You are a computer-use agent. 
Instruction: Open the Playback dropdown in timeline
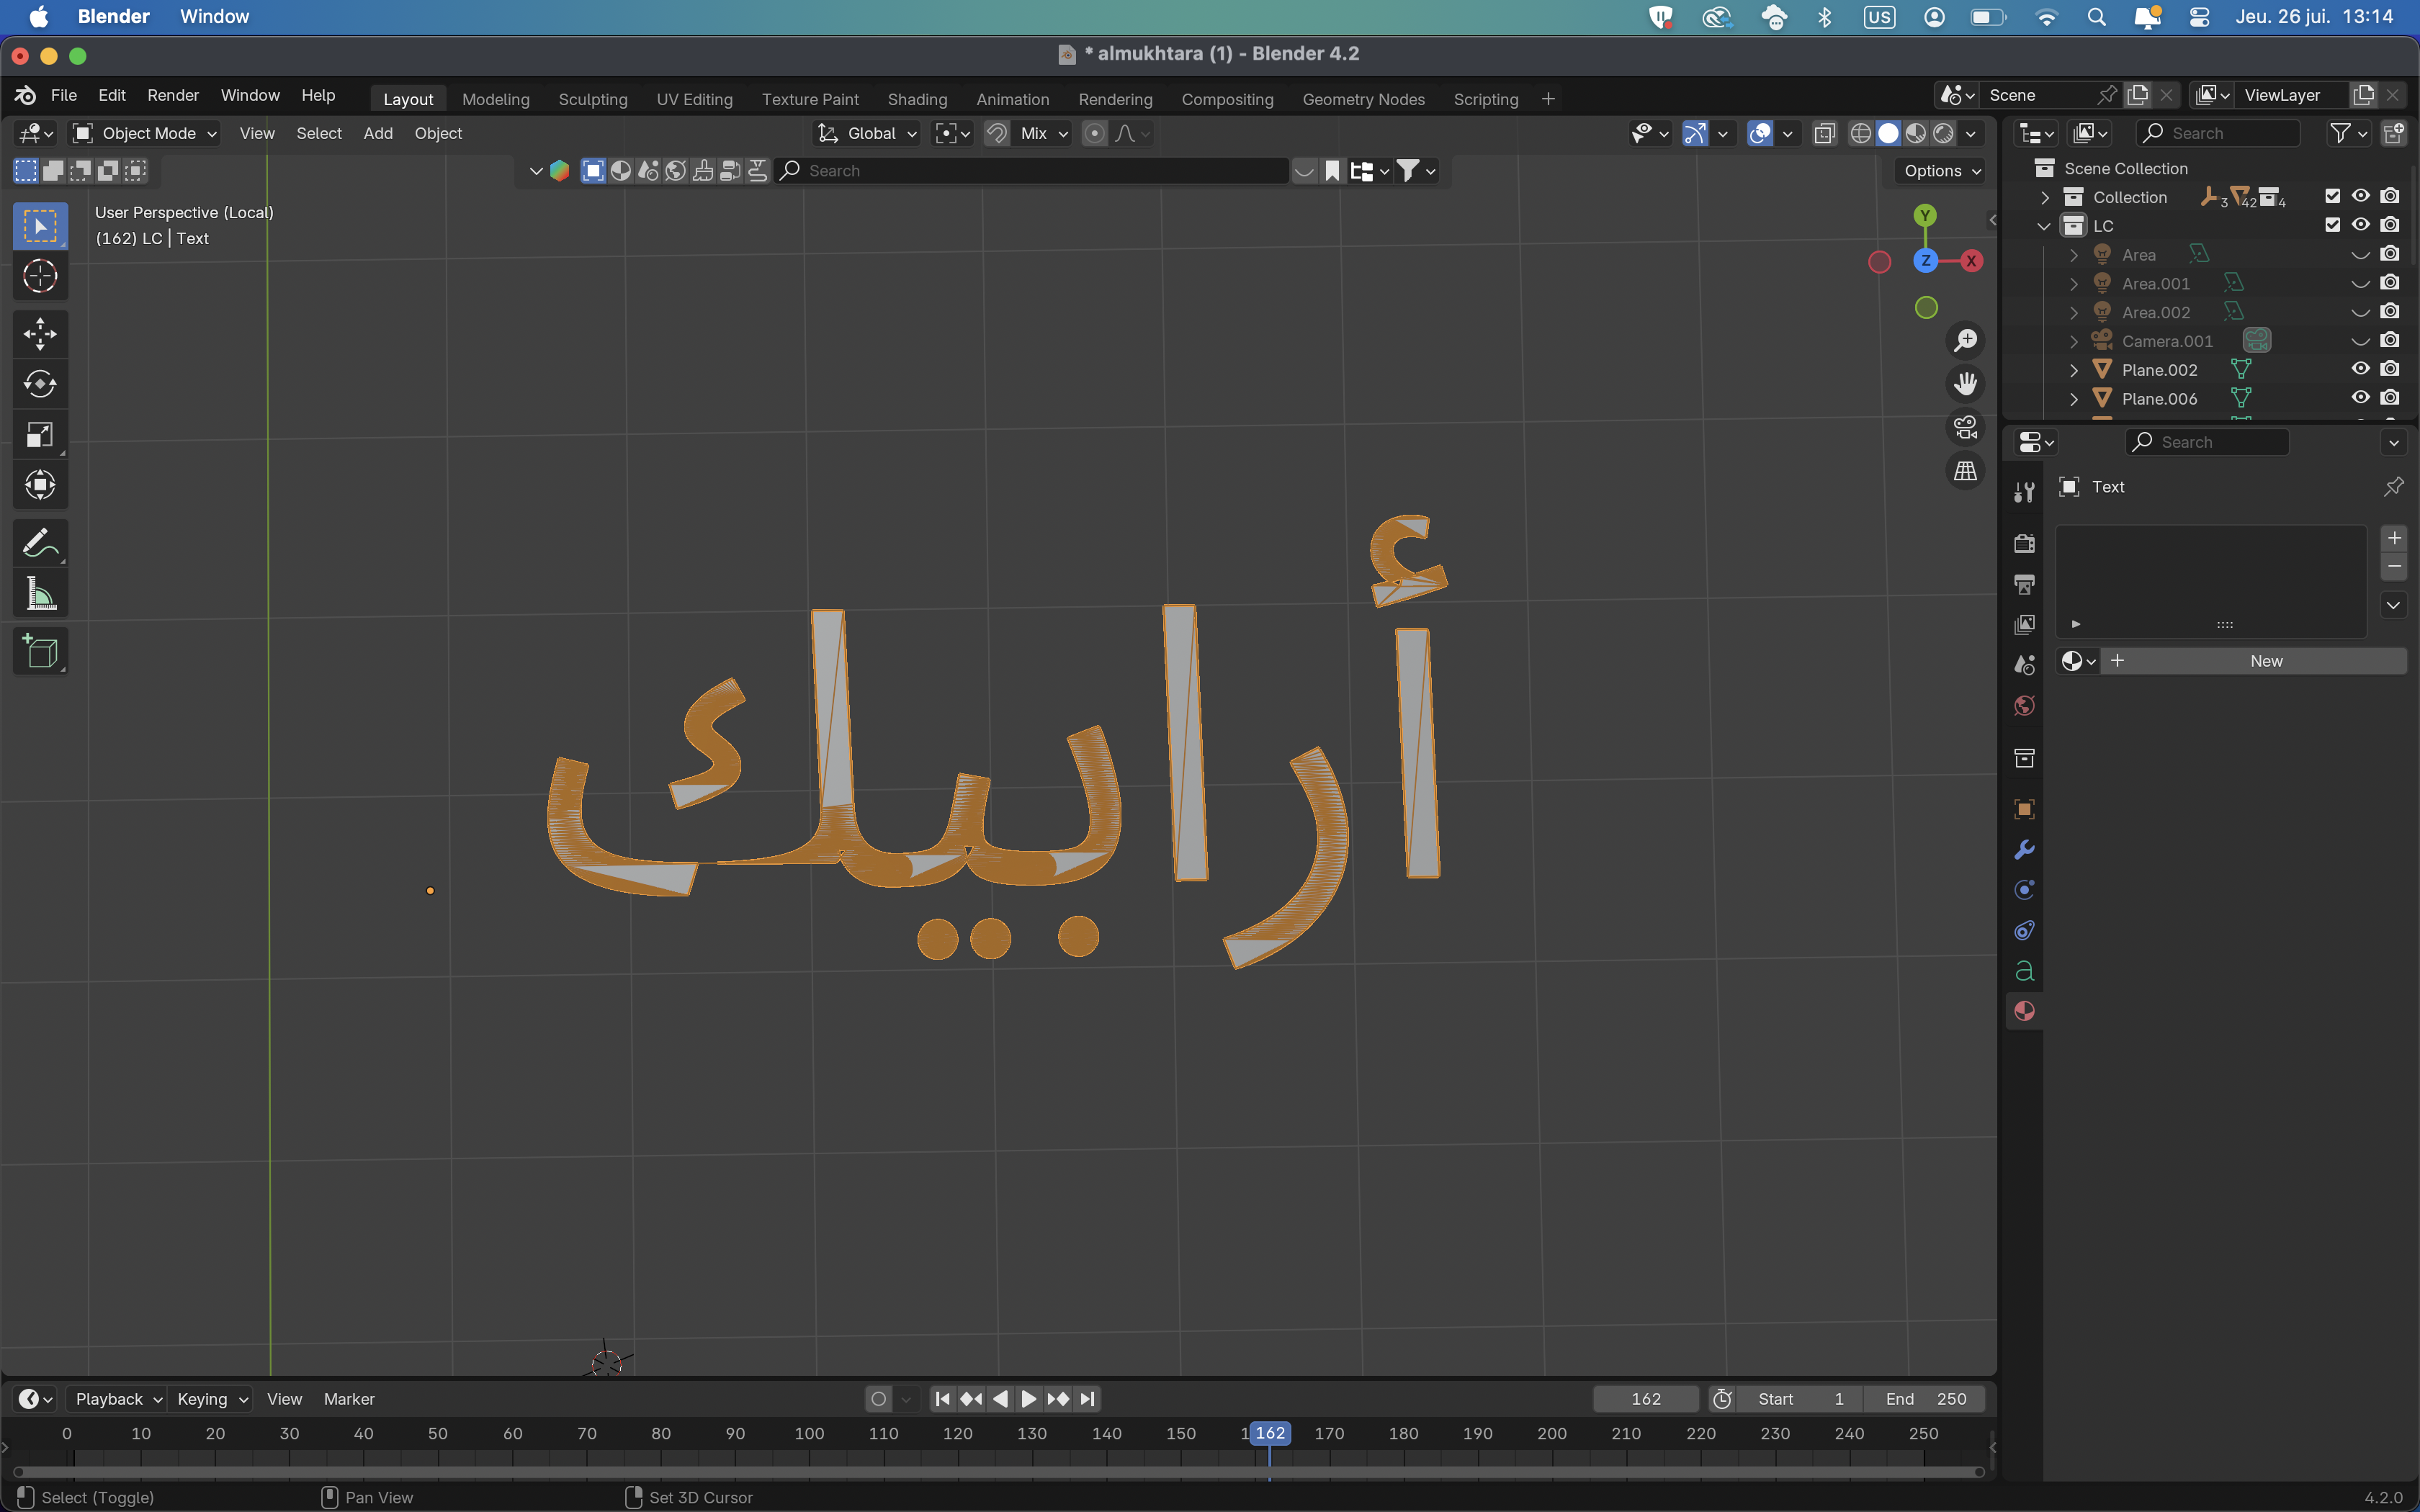(118, 1399)
